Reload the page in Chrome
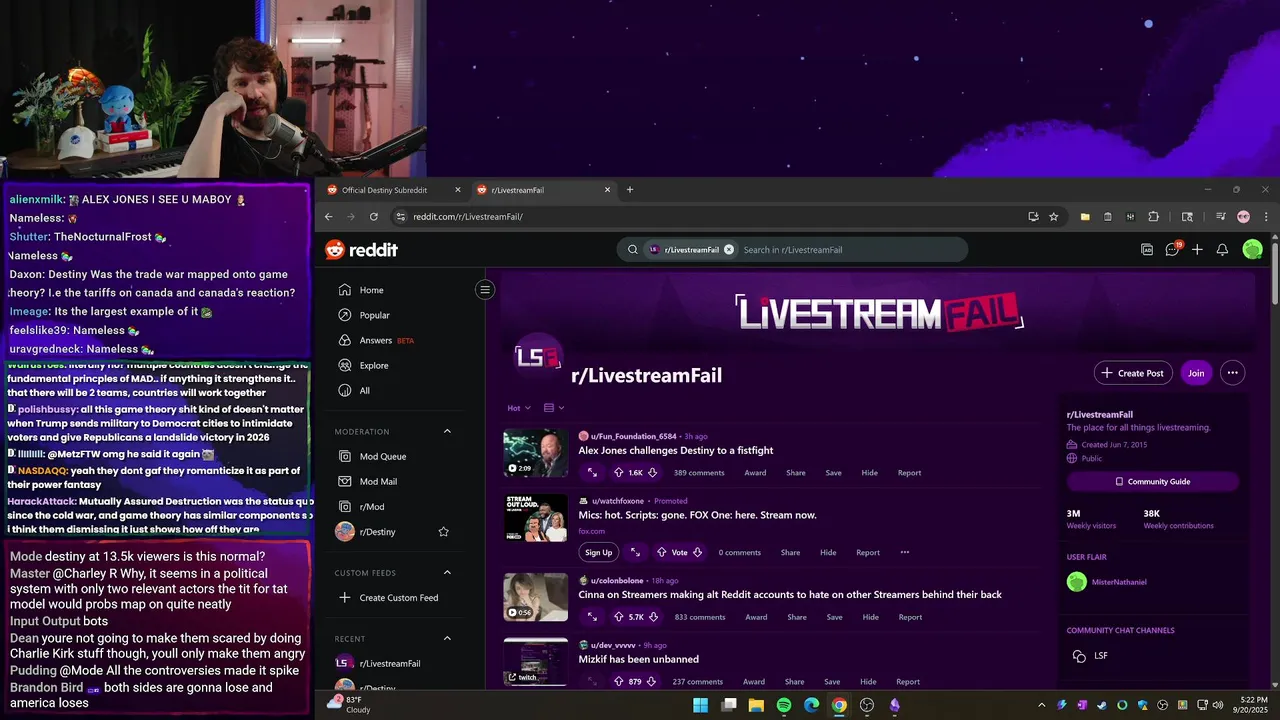The width and height of the screenshot is (1280, 720). (x=373, y=216)
